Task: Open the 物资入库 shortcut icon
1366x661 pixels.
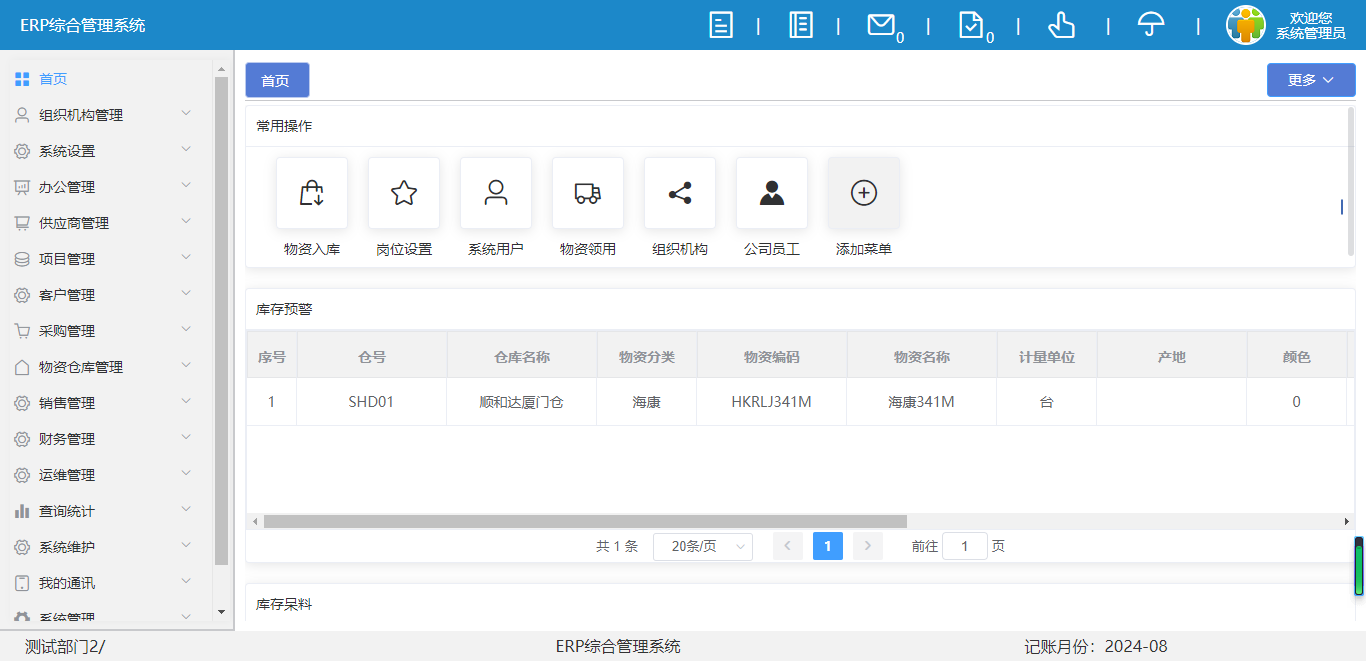Action: tap(312, 193)
